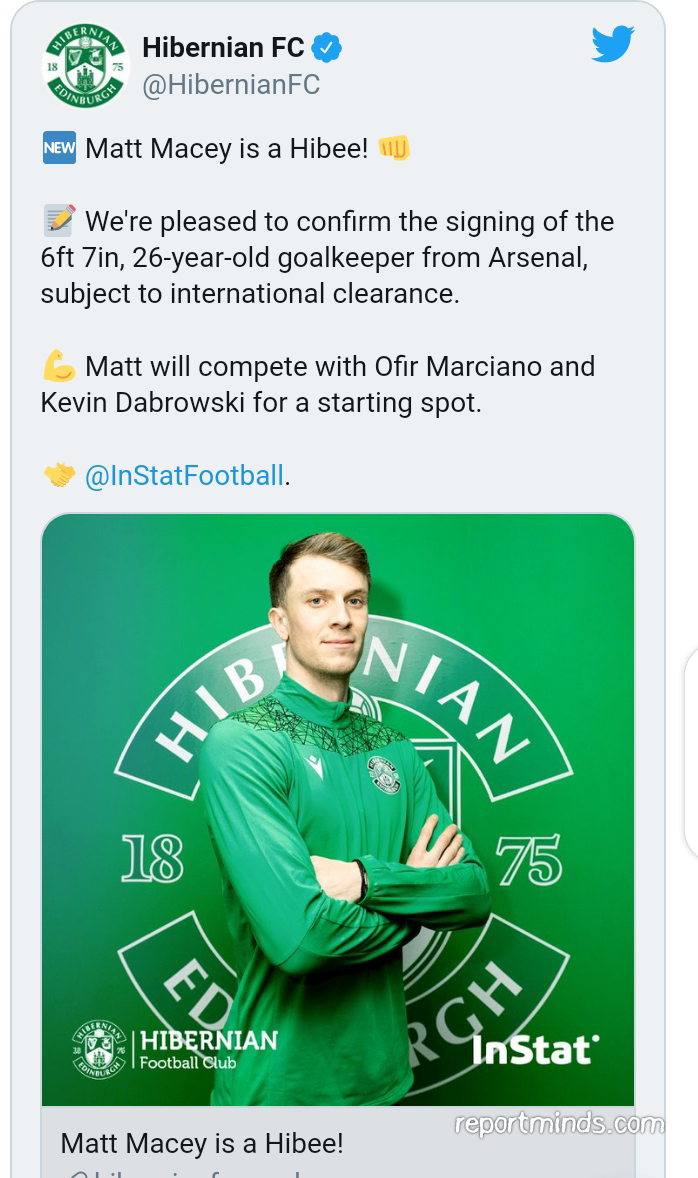Click the club crest on the green jersey
This screenshot has width=698, height=1178.
pyautogui.click(x=384, y=774)
